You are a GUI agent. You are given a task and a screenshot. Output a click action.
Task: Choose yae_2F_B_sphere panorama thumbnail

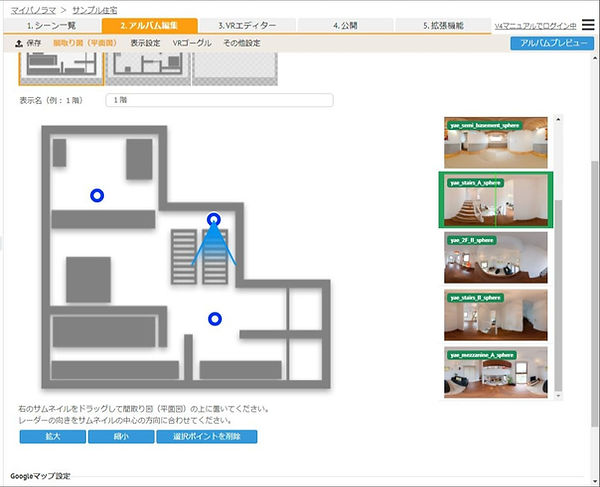tap(495, 258)
